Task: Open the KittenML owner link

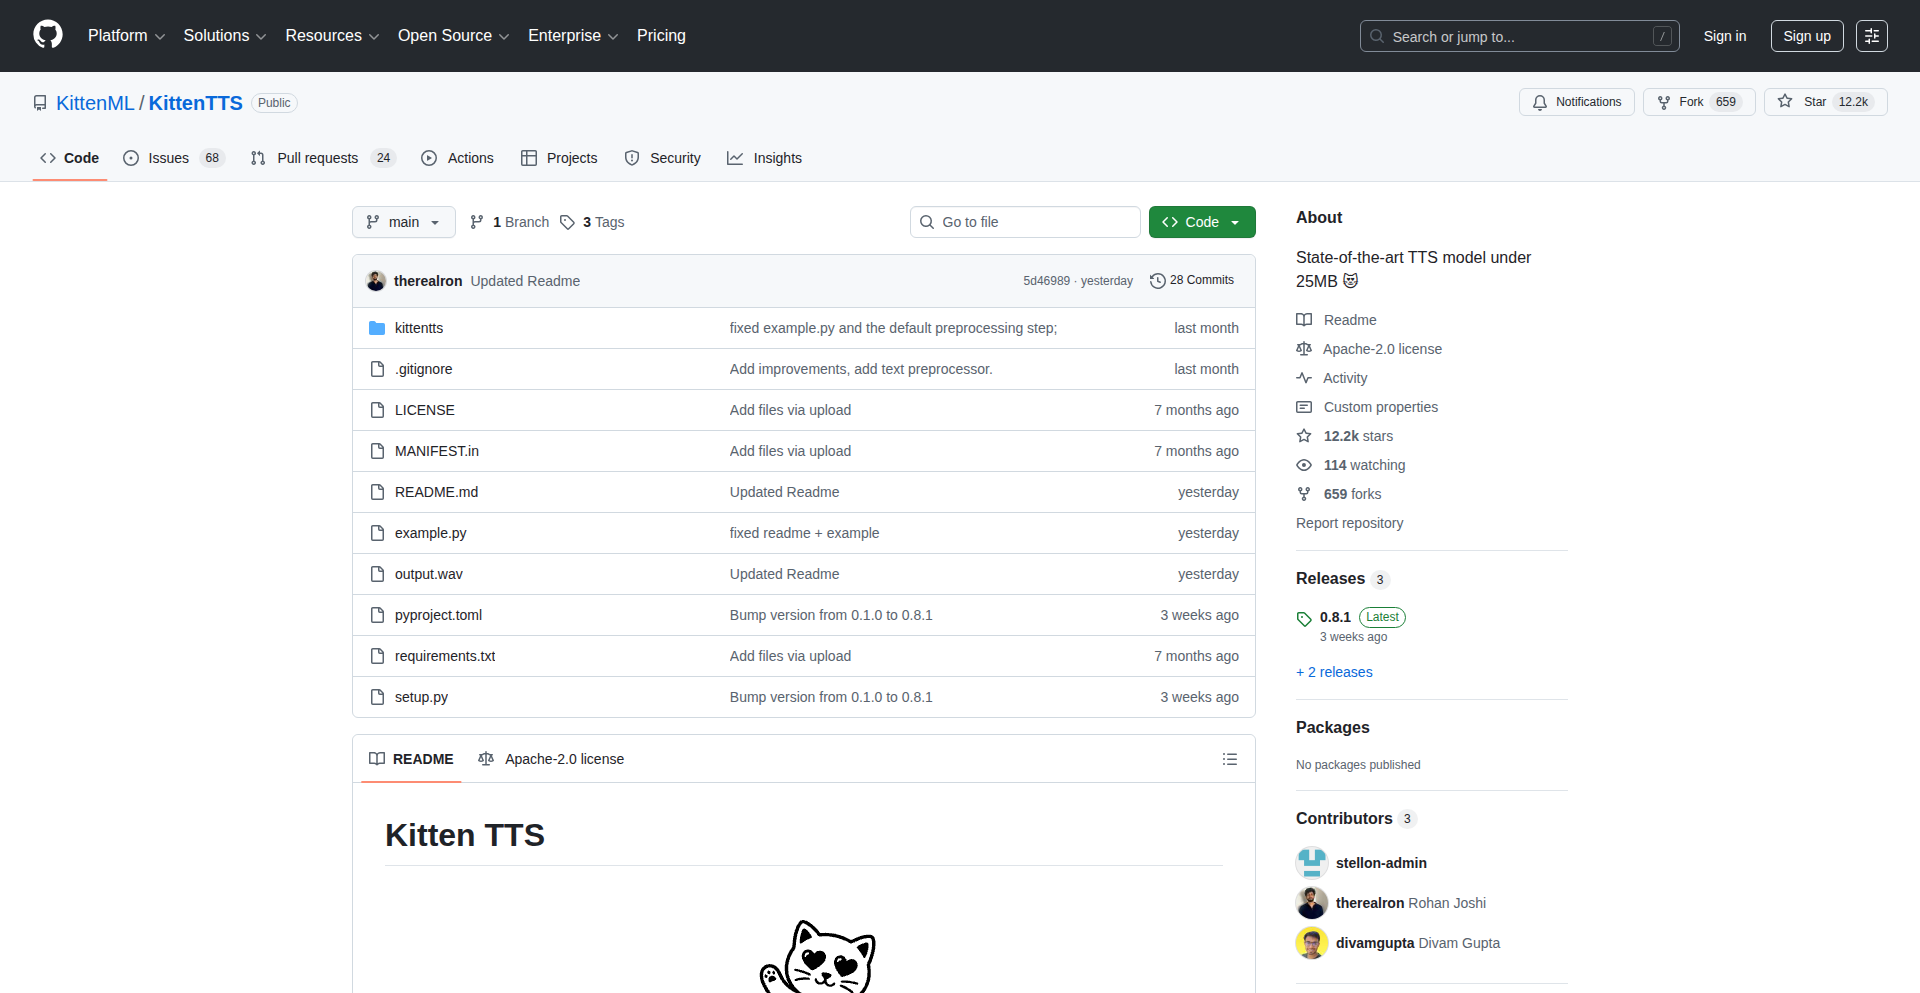Action: (x=95, y=103)
